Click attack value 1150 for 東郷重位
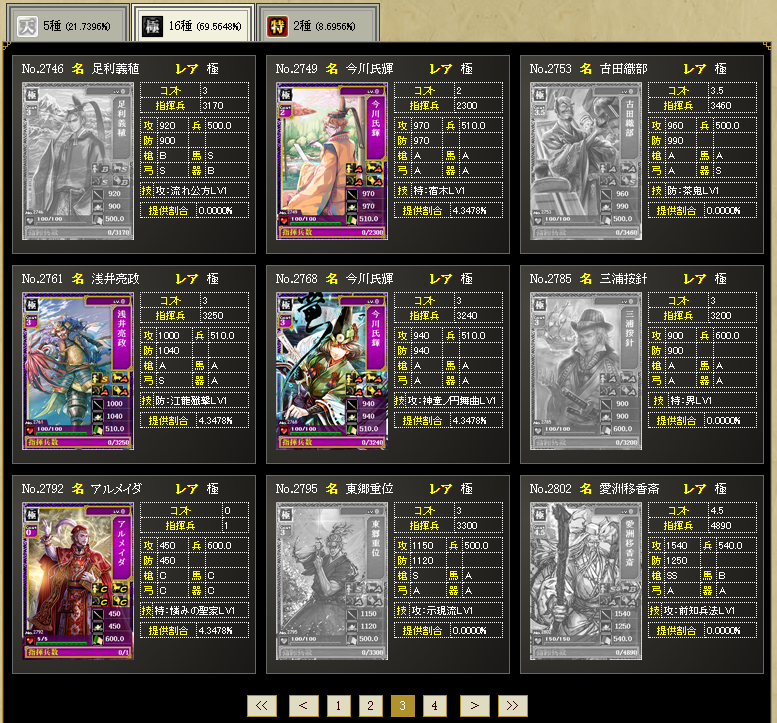This screenshot has height=723, width=777. (x=423, y=546)
